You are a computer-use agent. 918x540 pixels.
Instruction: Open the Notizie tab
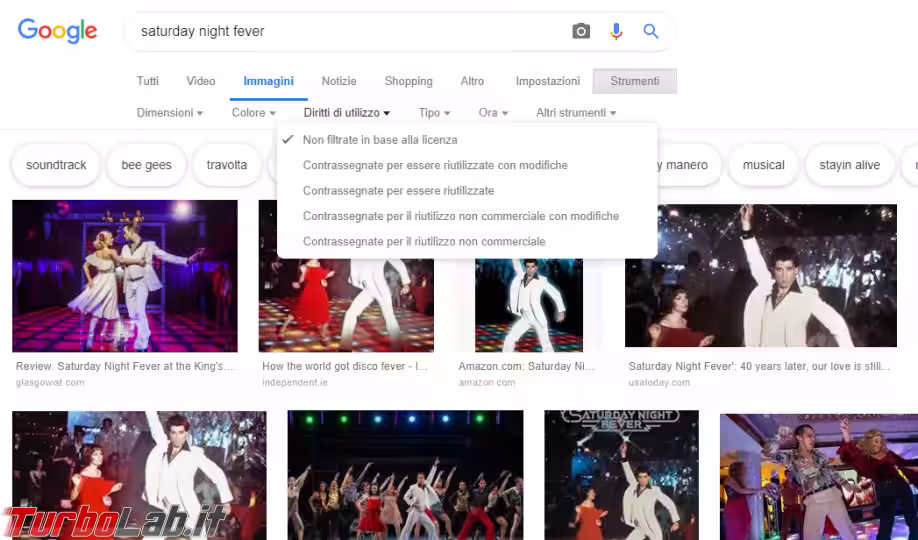(339, 81)
